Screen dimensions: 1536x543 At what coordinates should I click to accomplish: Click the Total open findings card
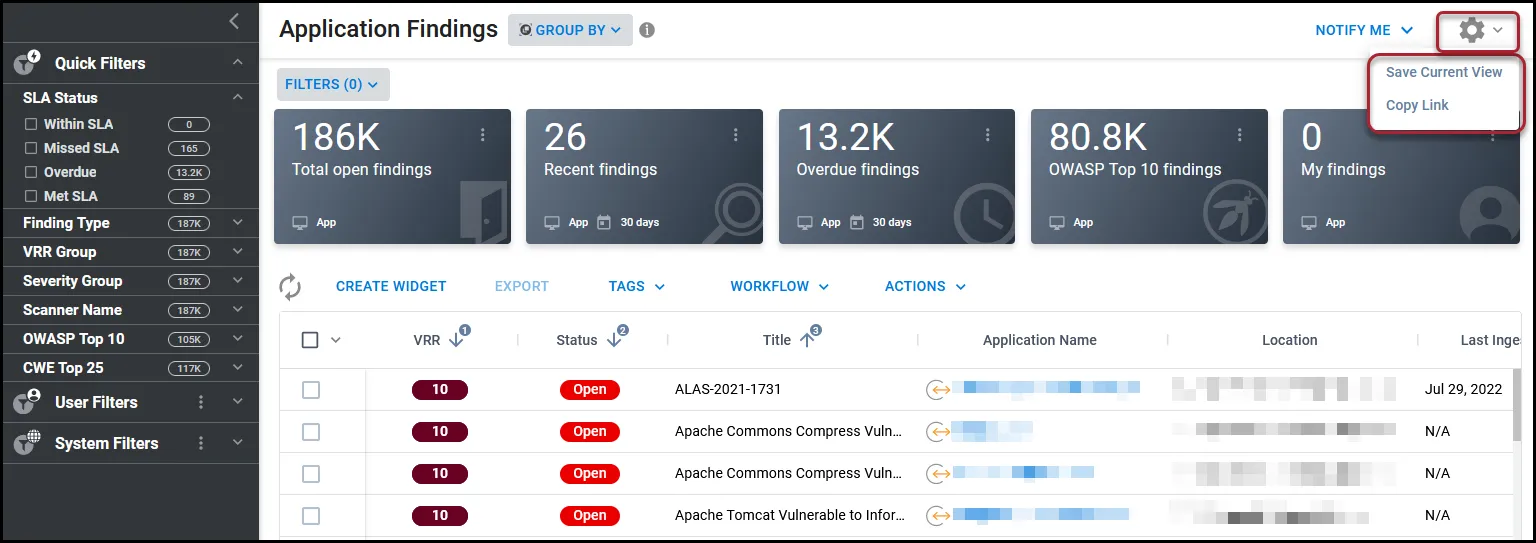pyautogui.click(x=392, y=177)
